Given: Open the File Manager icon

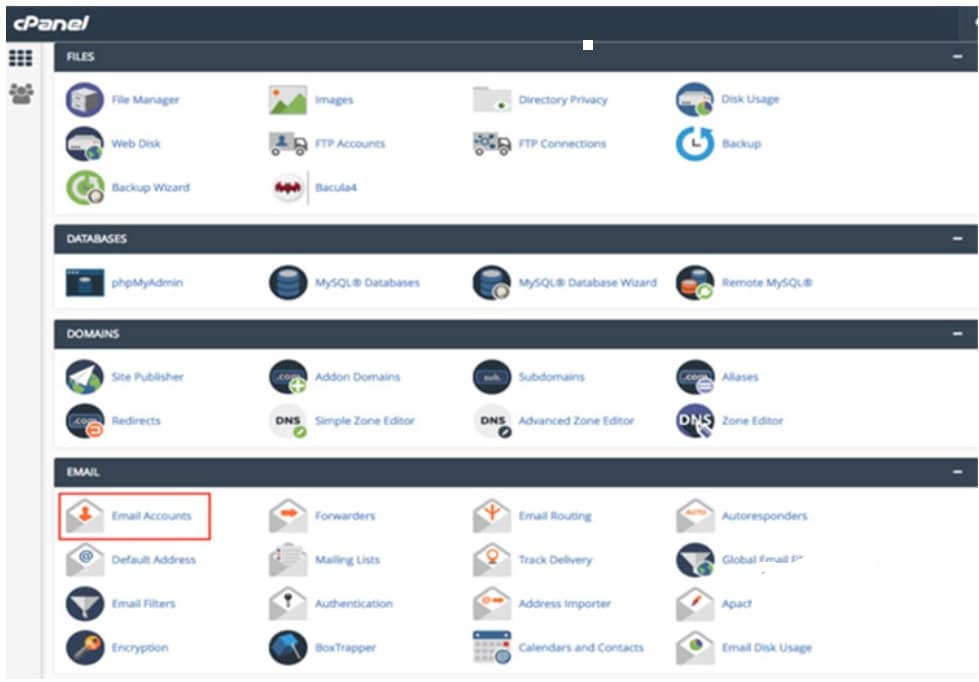Looking at the screenshot, I should tap(84, 100).
